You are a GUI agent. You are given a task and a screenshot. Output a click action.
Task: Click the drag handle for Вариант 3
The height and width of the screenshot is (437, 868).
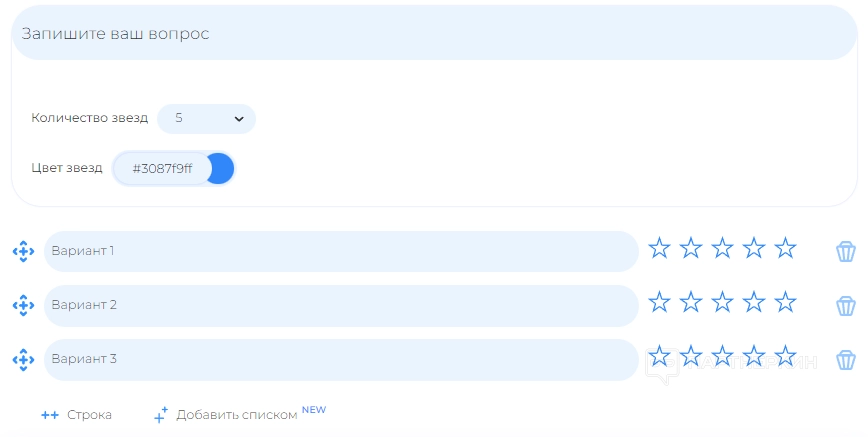click(23, 359)
